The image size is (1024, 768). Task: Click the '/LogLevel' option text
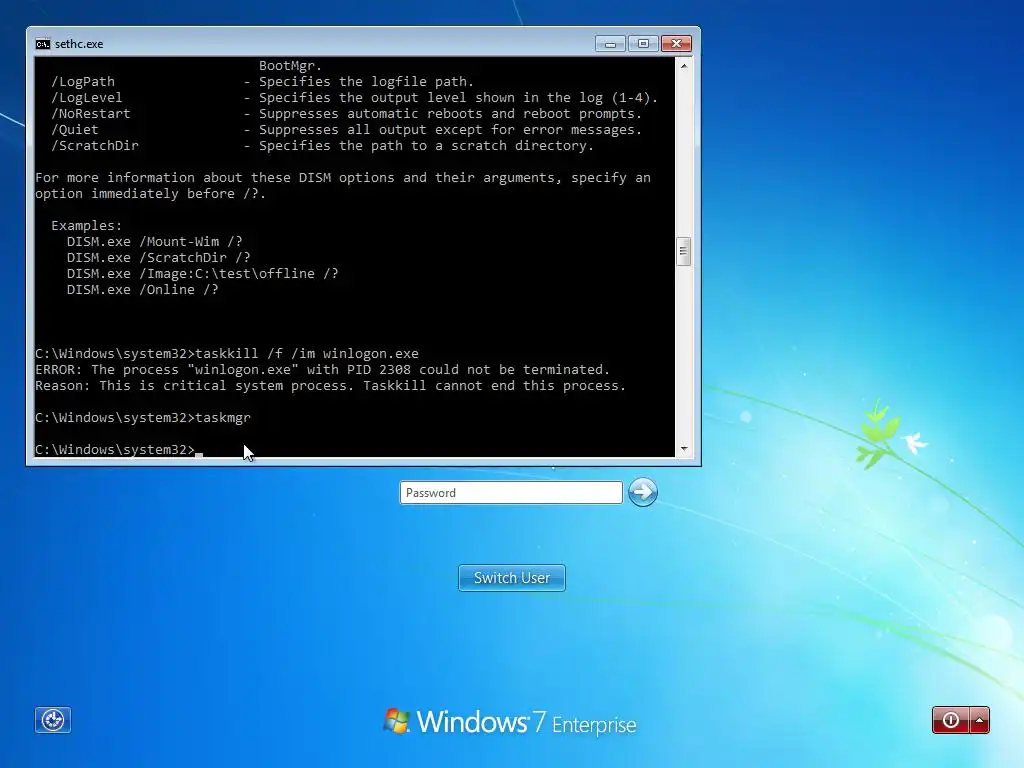[x=87, y=97]
